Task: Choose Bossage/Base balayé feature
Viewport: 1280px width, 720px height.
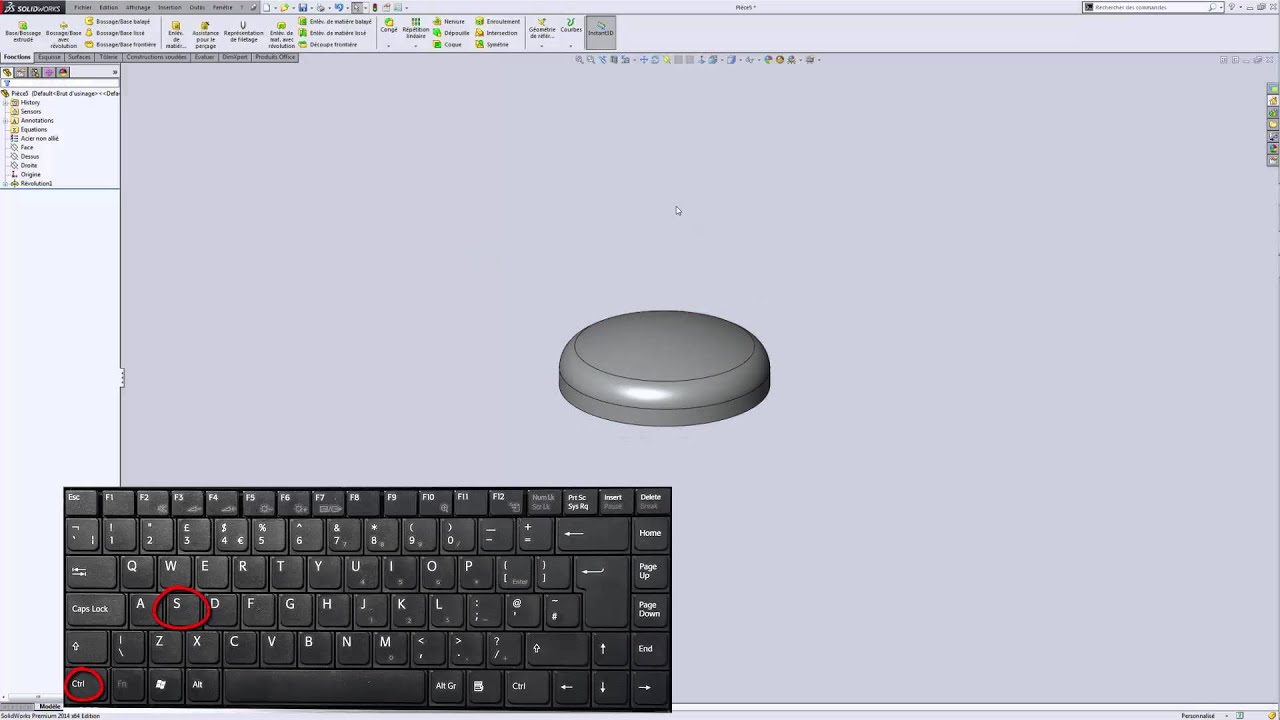Action: (118, 21)
